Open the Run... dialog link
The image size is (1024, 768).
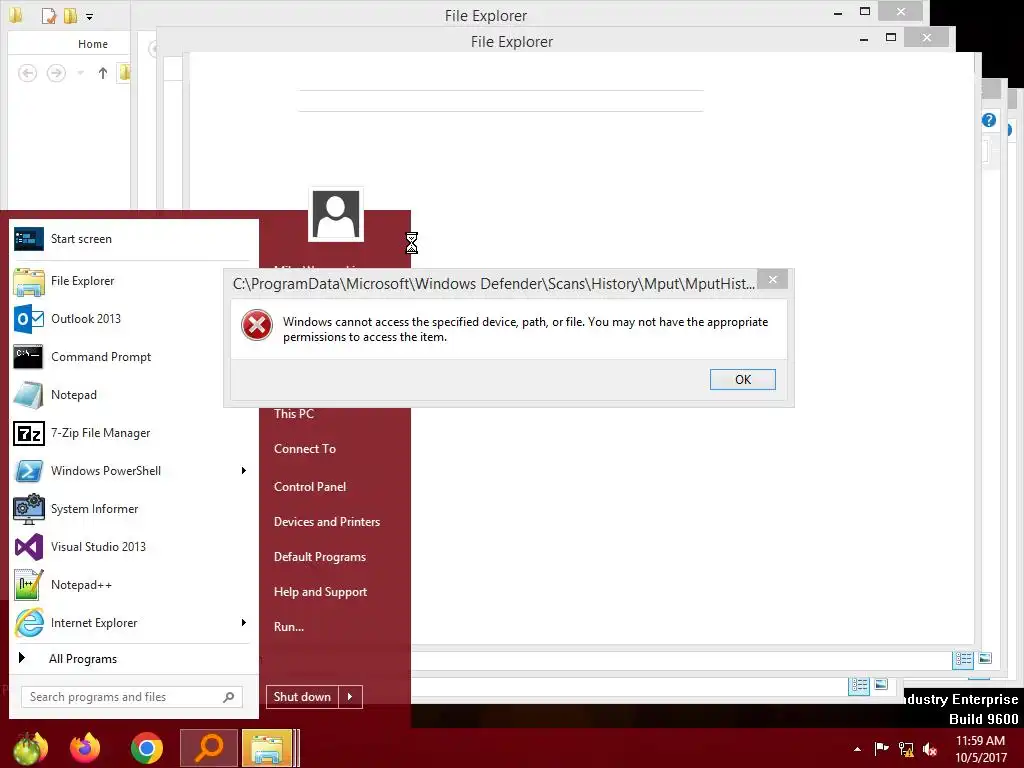coord(289,627)
